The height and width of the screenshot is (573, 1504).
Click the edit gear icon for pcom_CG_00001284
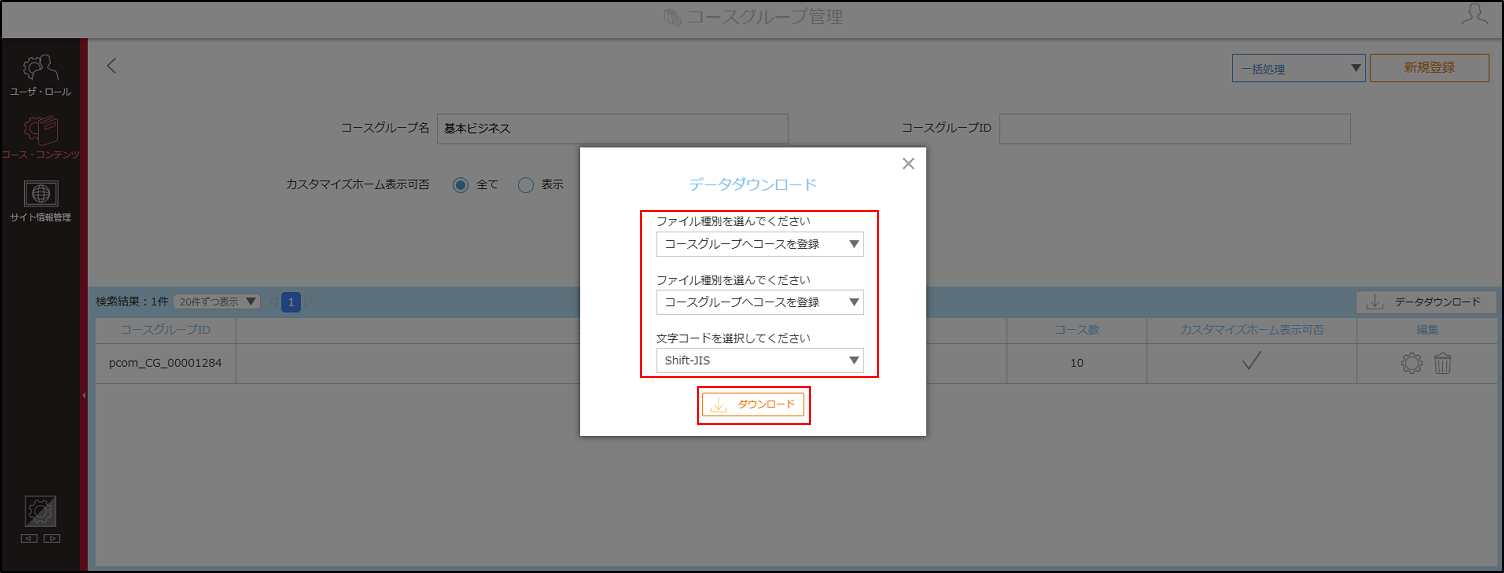tap(1411, 364)
